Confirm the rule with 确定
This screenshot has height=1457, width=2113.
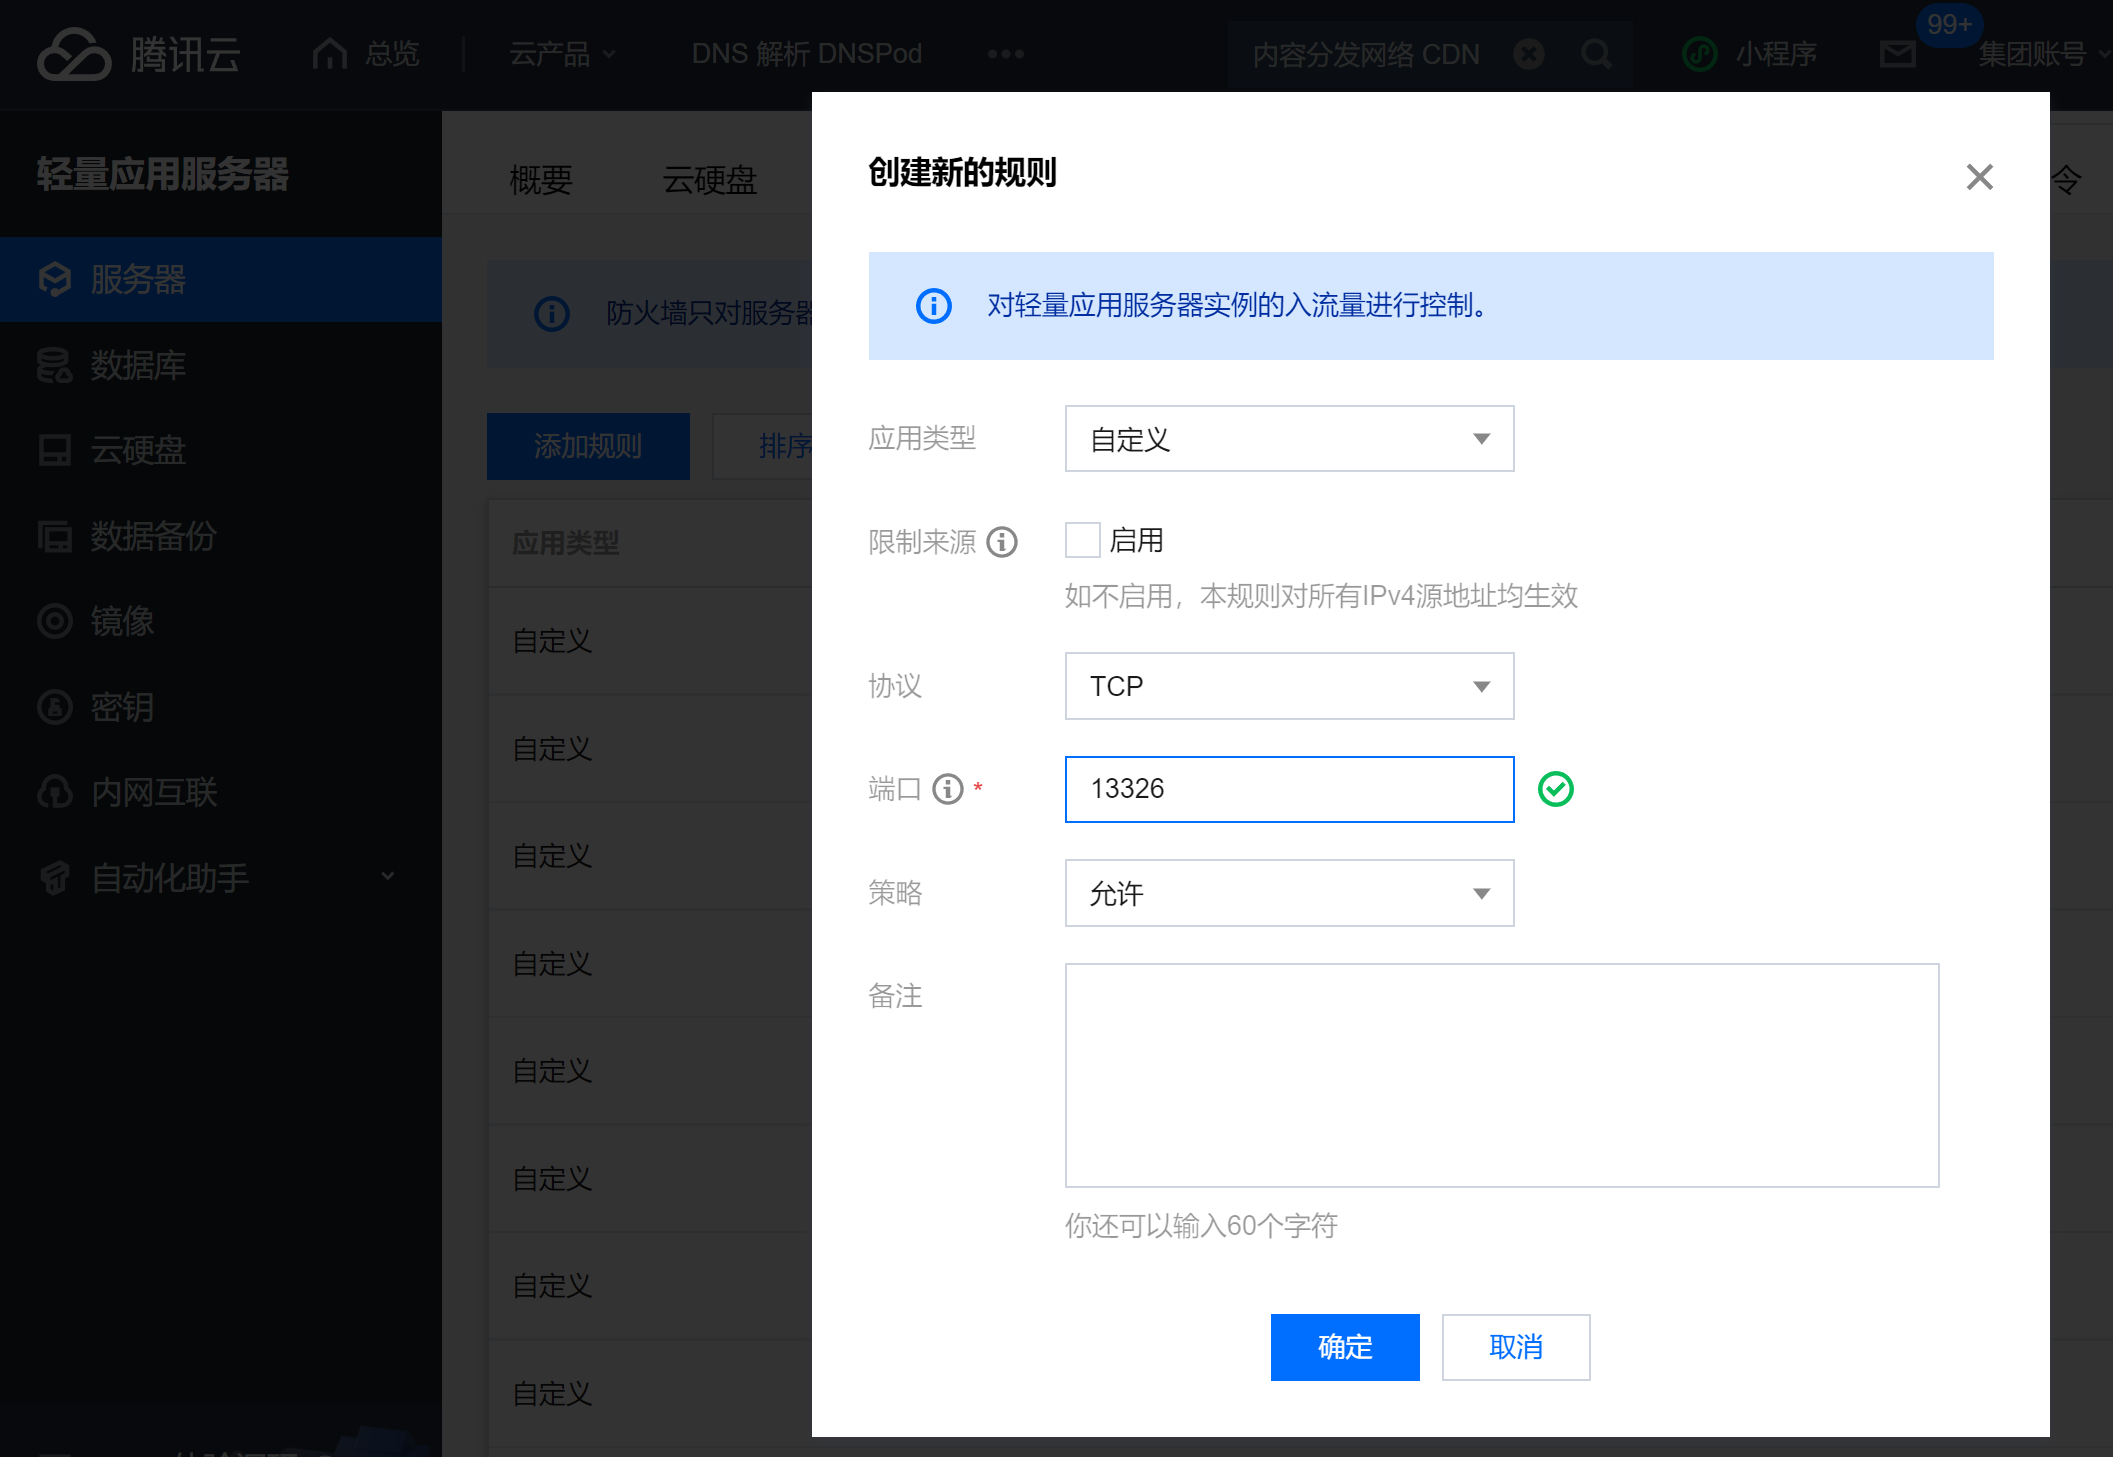(x=1345, y=1347)
